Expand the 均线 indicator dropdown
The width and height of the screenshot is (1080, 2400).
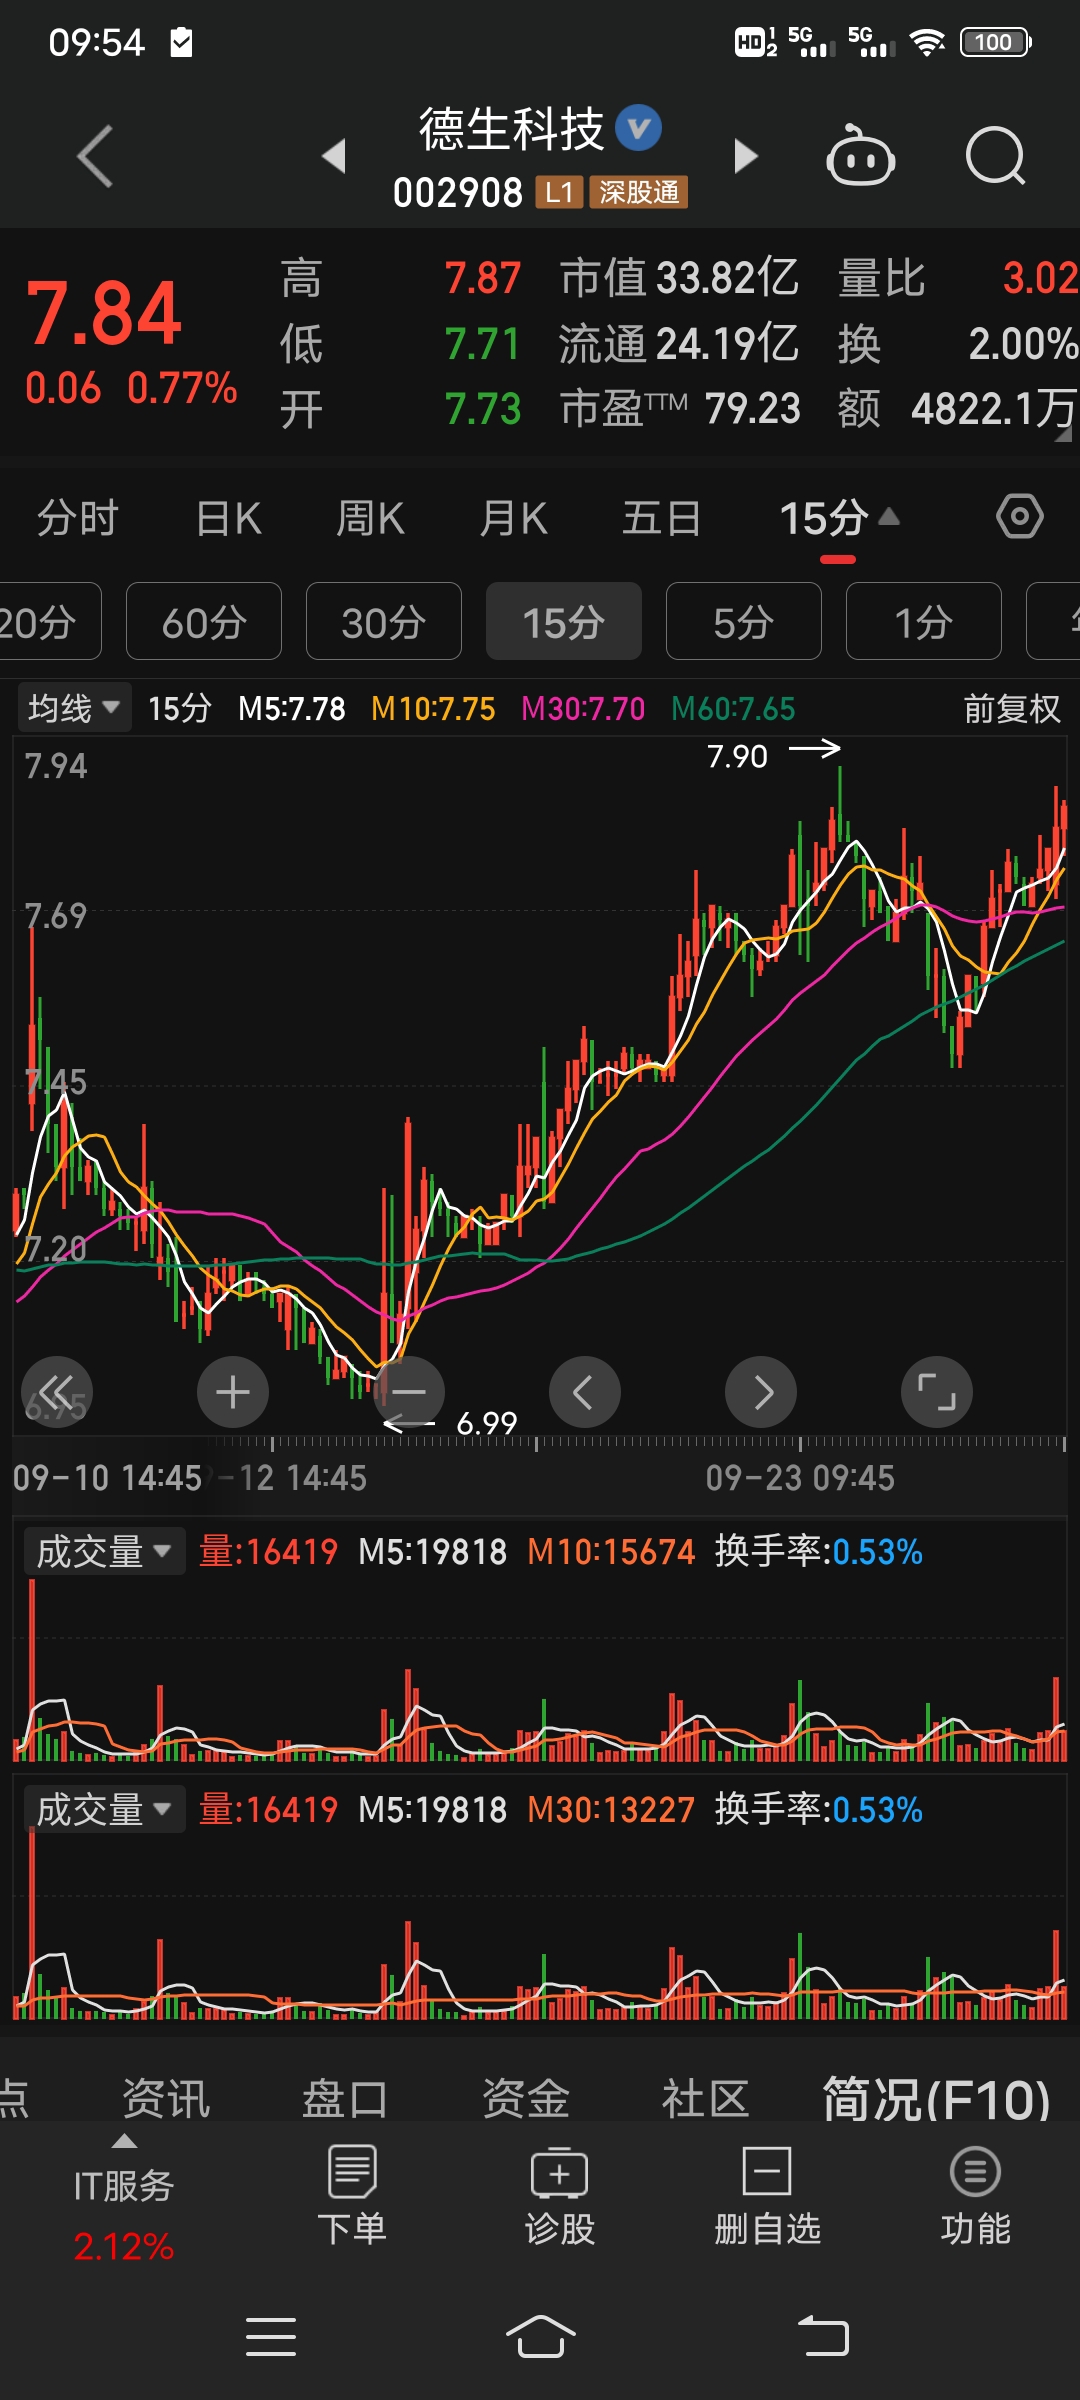74,708
